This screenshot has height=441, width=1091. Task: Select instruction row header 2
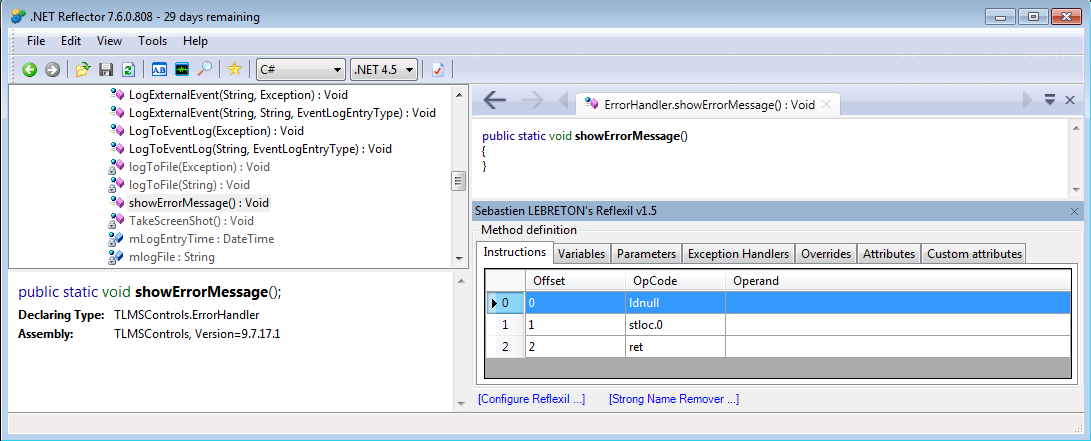coord(505,346)
